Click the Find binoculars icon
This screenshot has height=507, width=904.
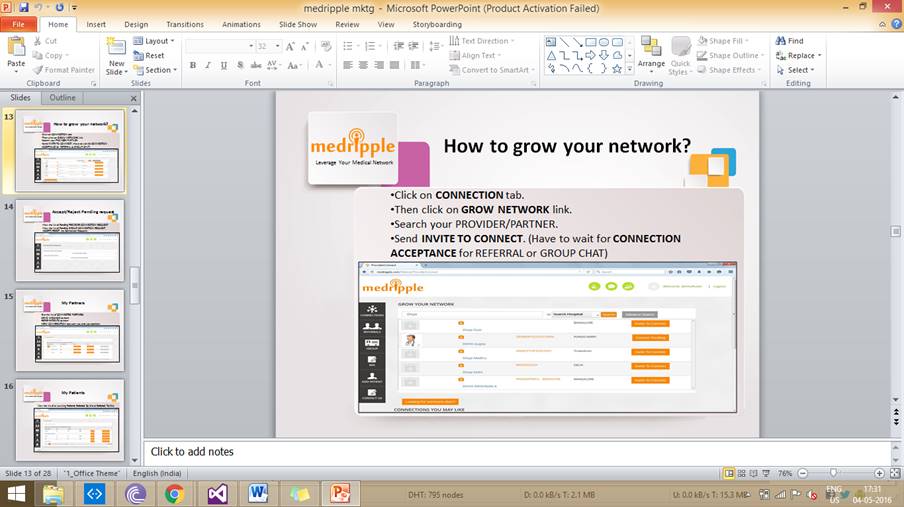pos(780,41)
